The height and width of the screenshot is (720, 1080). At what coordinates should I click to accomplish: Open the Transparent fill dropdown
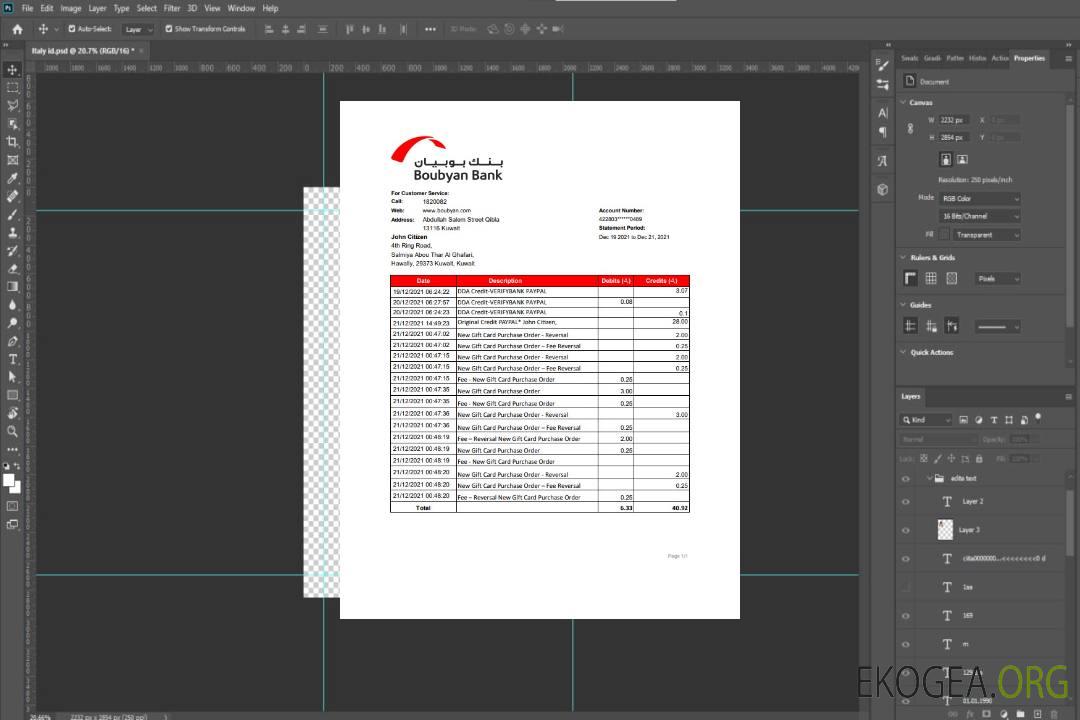[986, 235]
